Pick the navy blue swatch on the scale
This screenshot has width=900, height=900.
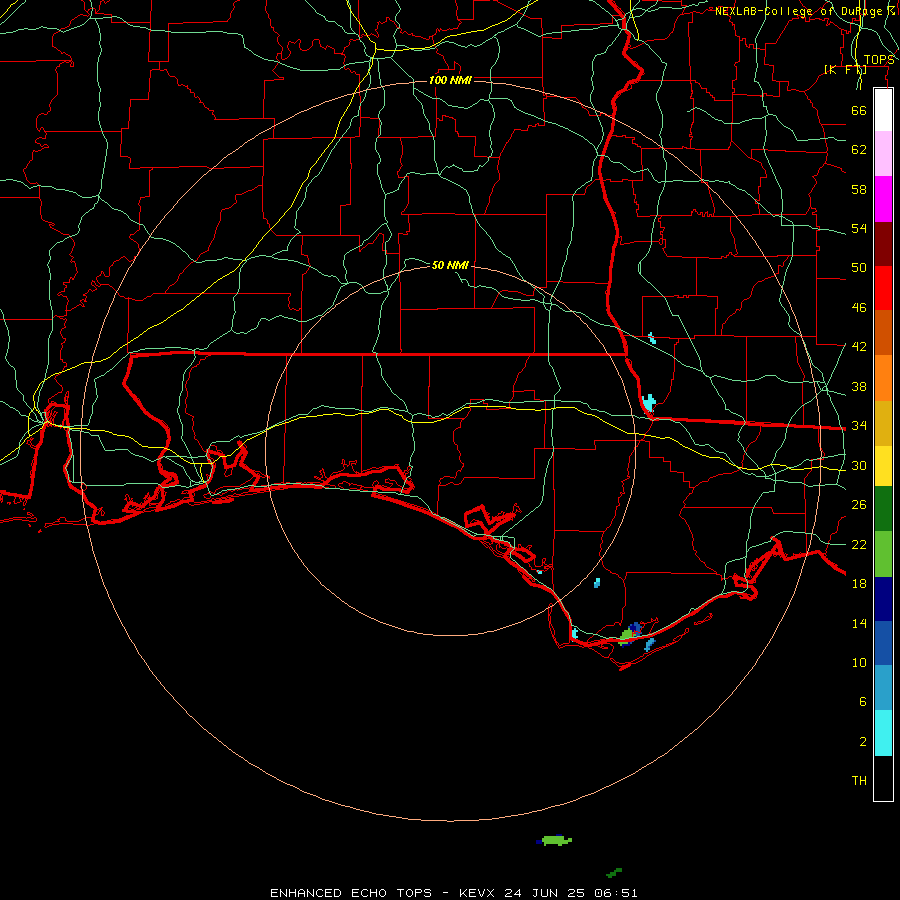(x=883, y=599)
